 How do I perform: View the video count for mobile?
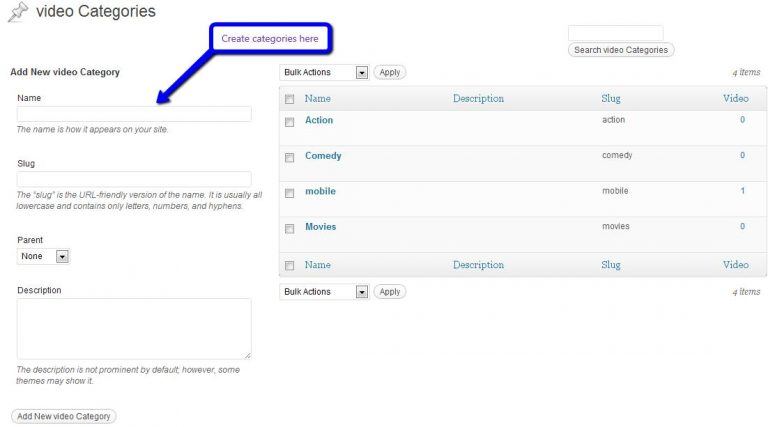pyautogui.click(x=742, y=191)
